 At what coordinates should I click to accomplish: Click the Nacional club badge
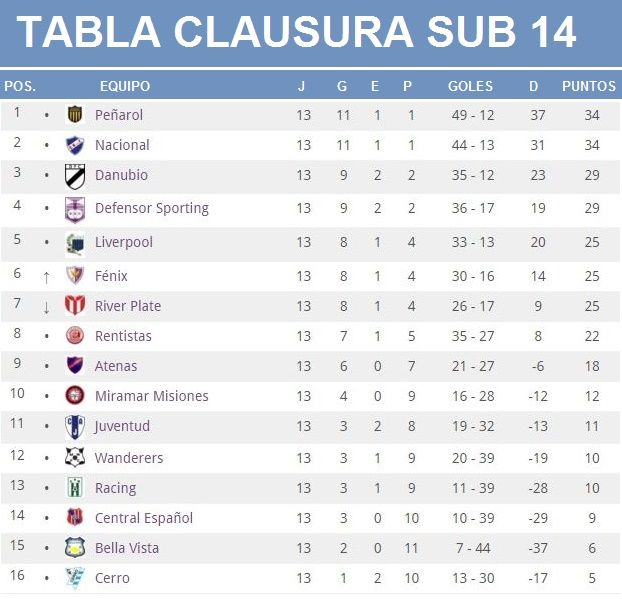(x=75, y=145)
